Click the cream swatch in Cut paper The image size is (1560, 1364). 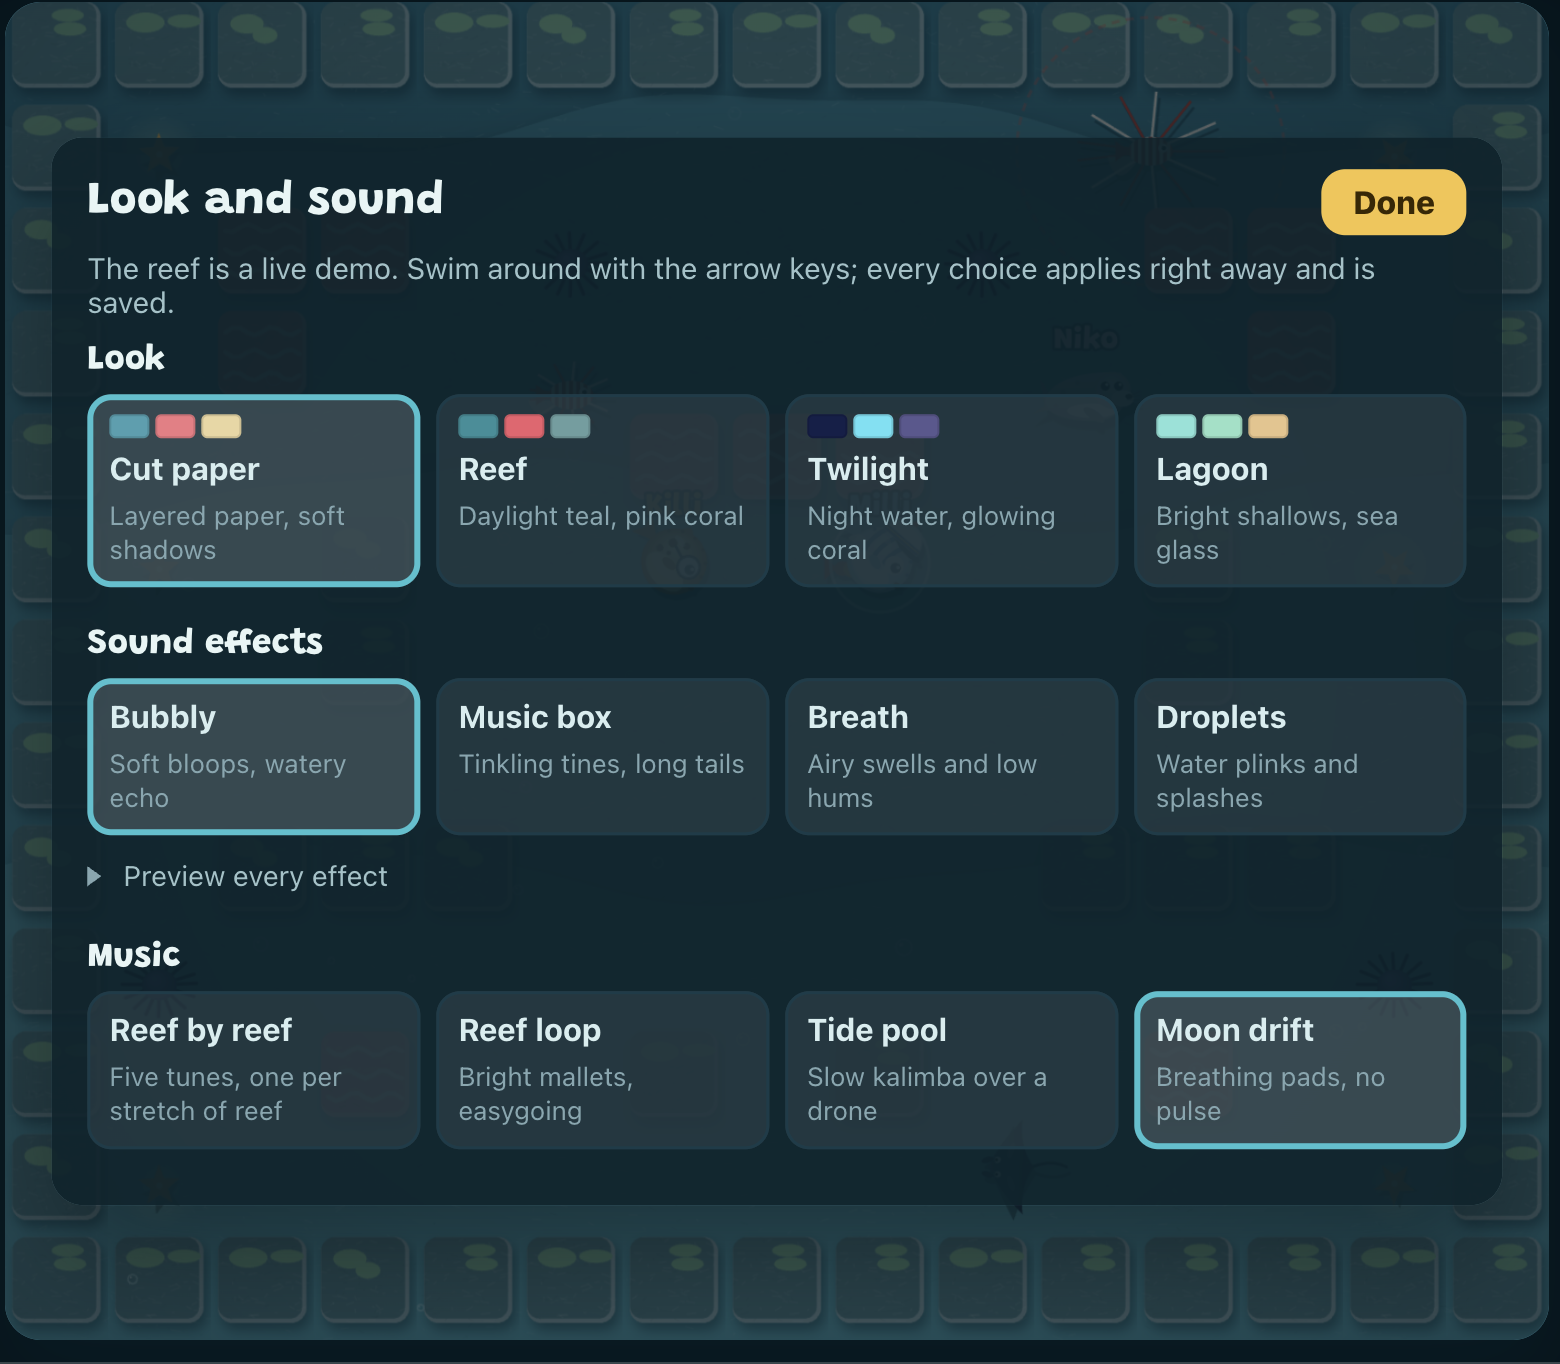(x=221, y=426)
